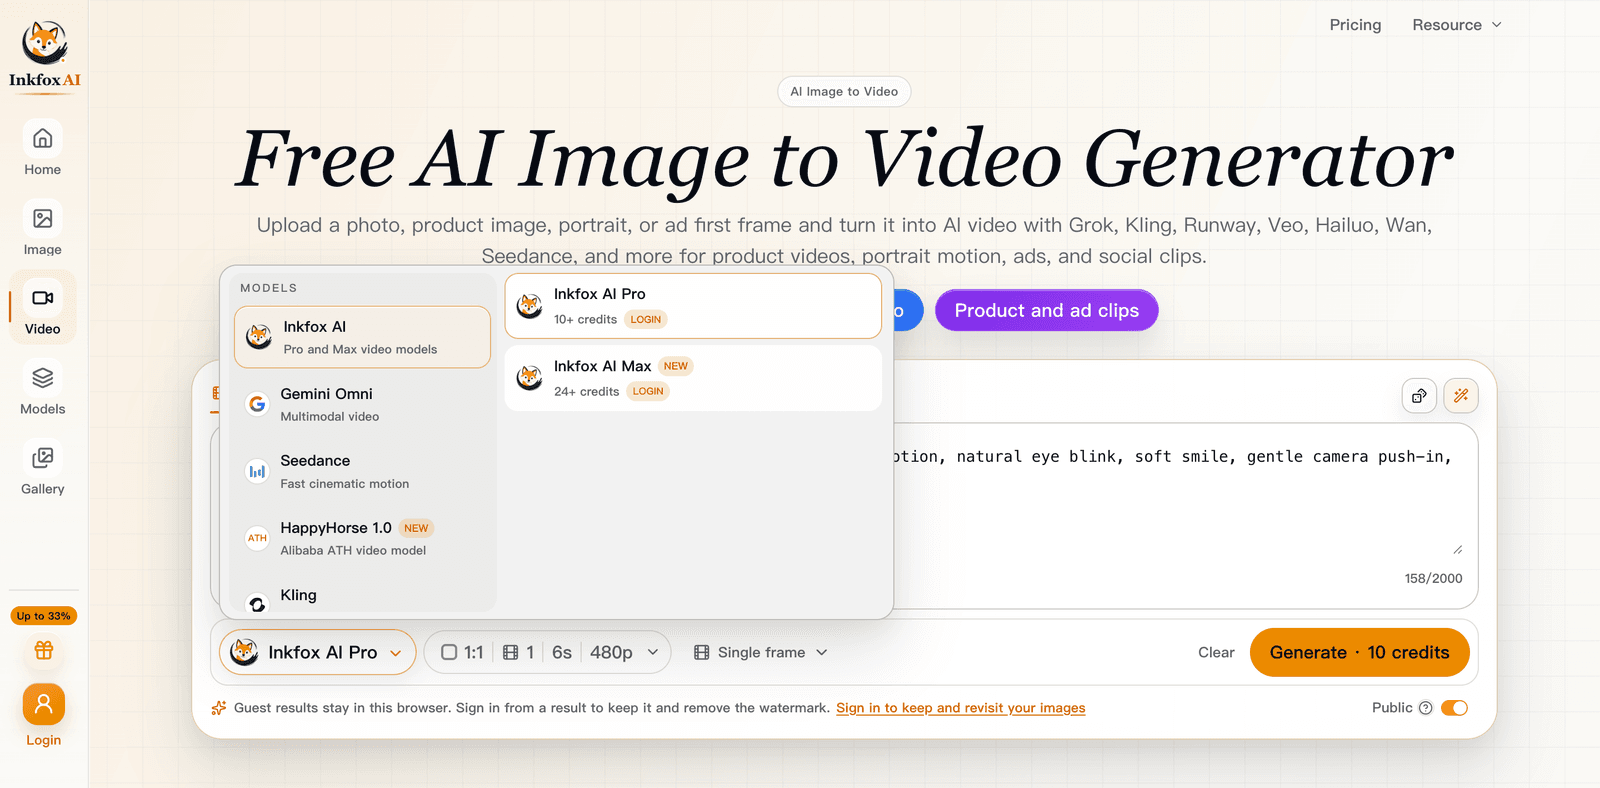
Task: Click the Kling swirl icon
Action: [x=257, y=603]
